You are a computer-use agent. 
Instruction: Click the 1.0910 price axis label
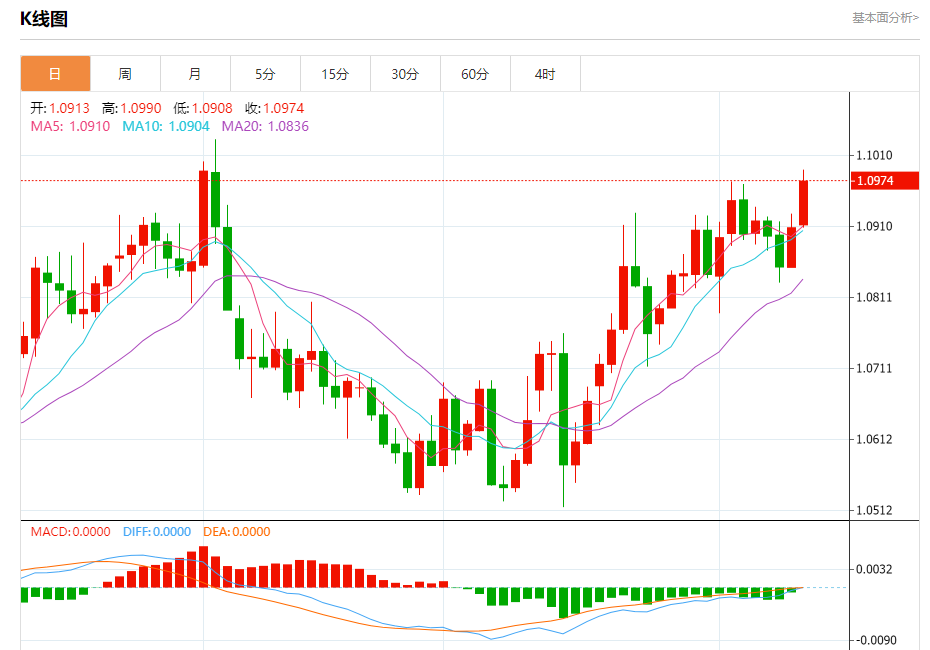[x=874, y=226]
